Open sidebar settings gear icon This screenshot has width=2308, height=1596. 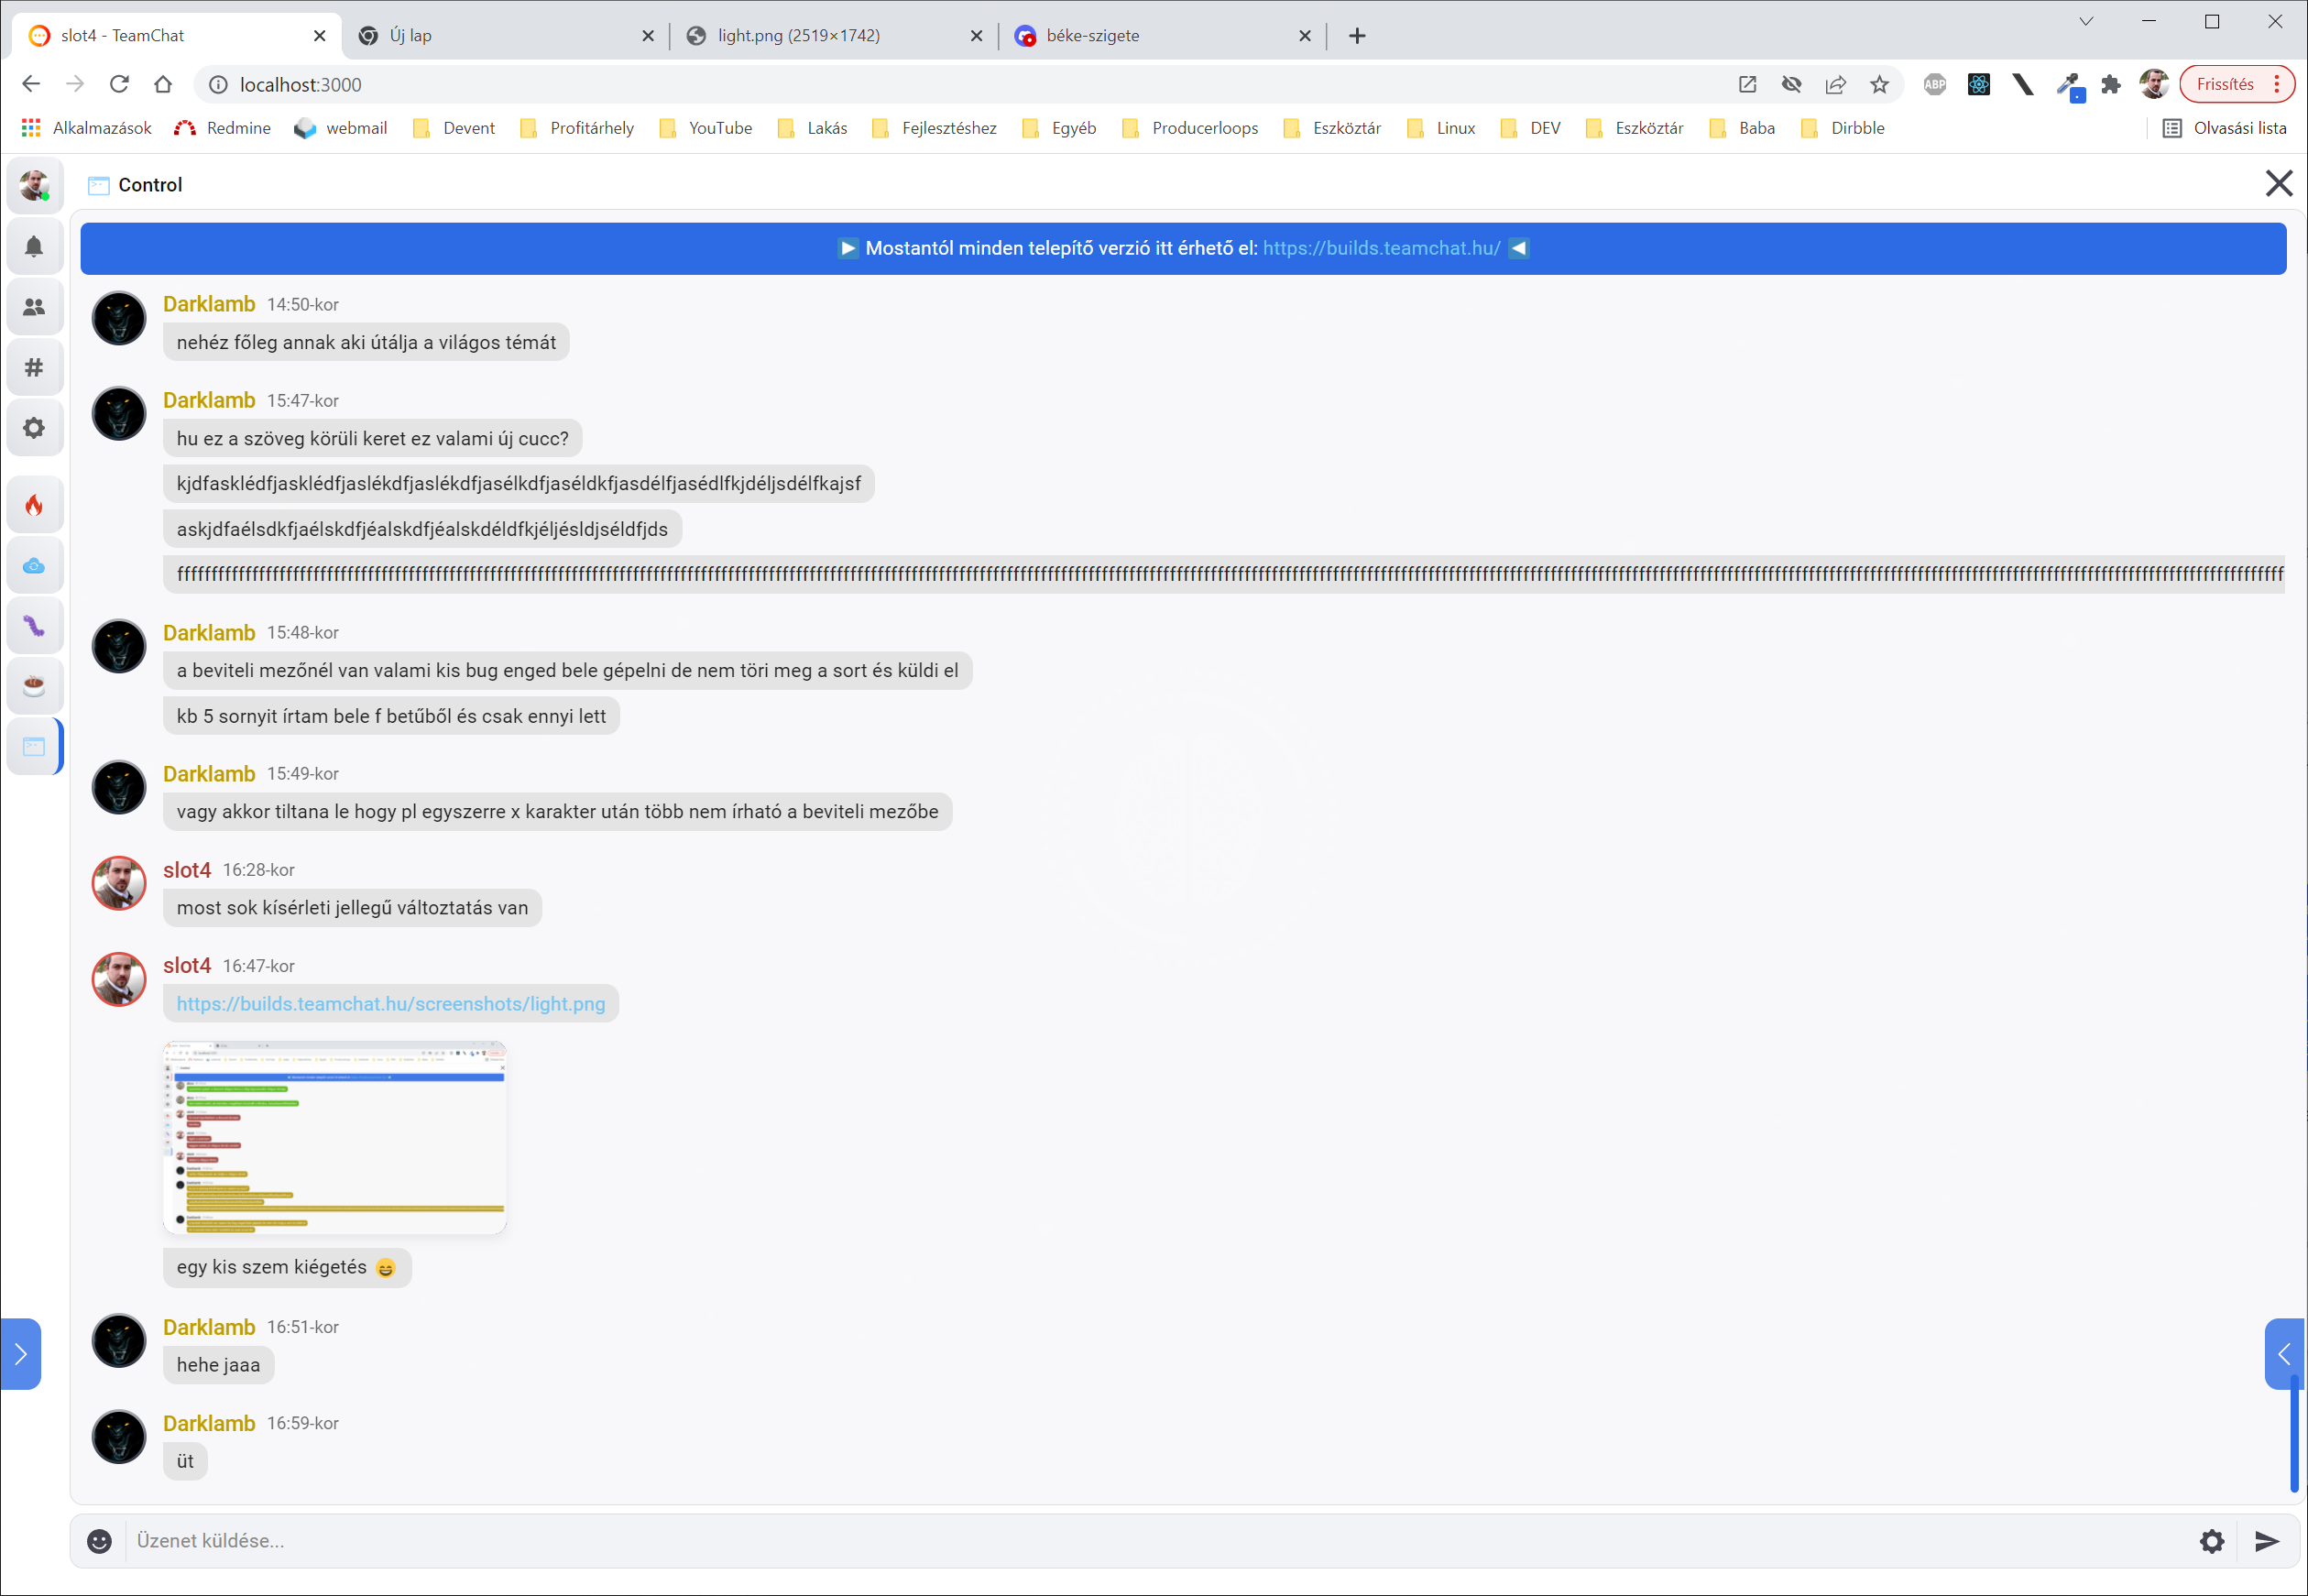(x=34, y=428)
